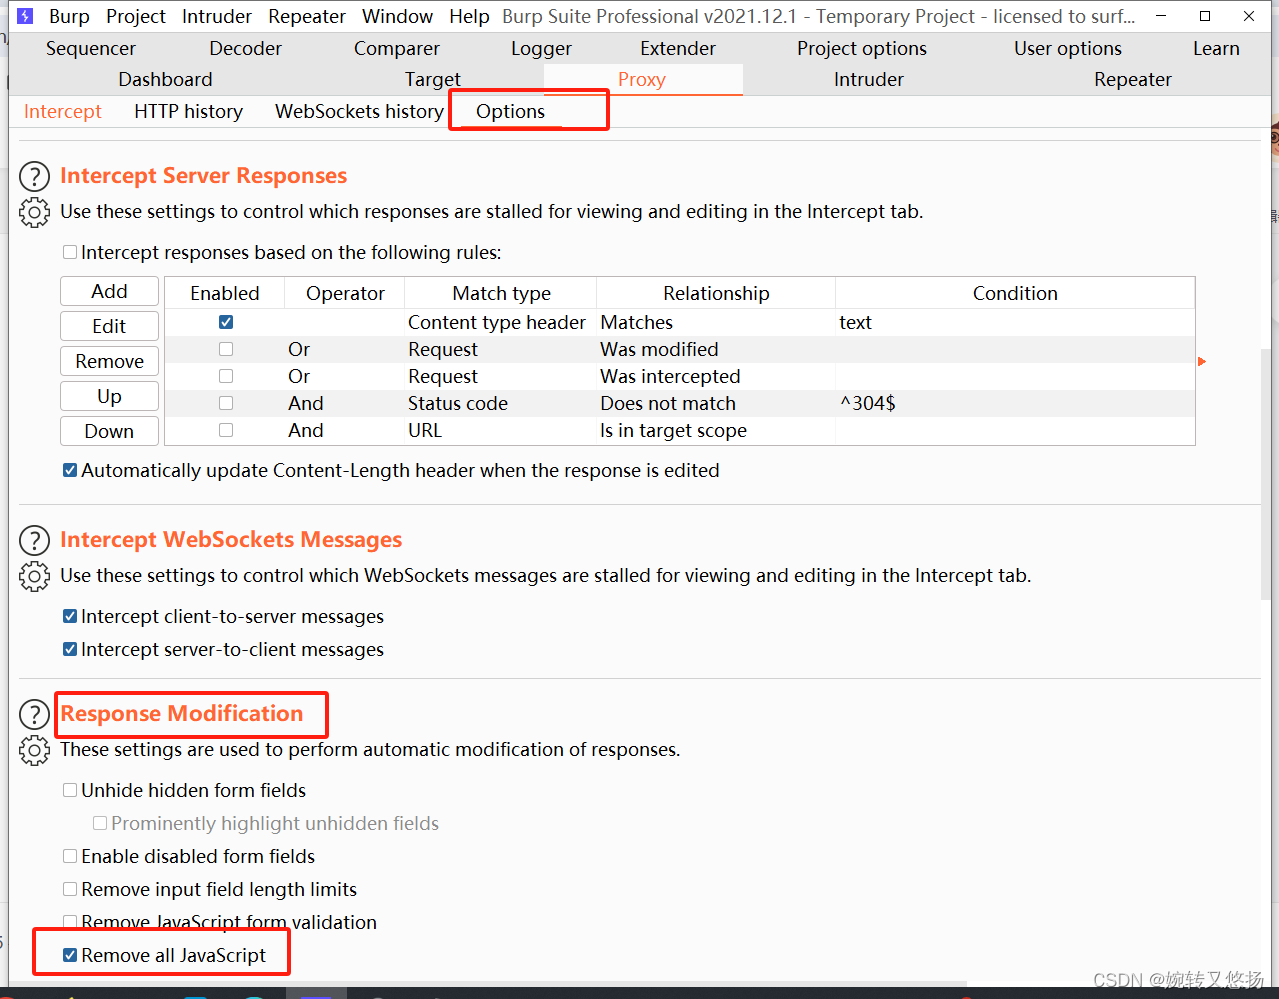The height and width of the screenshot is (999, 1279).
Task: Click Edit for the selected rule
Action: click(110, 326)
